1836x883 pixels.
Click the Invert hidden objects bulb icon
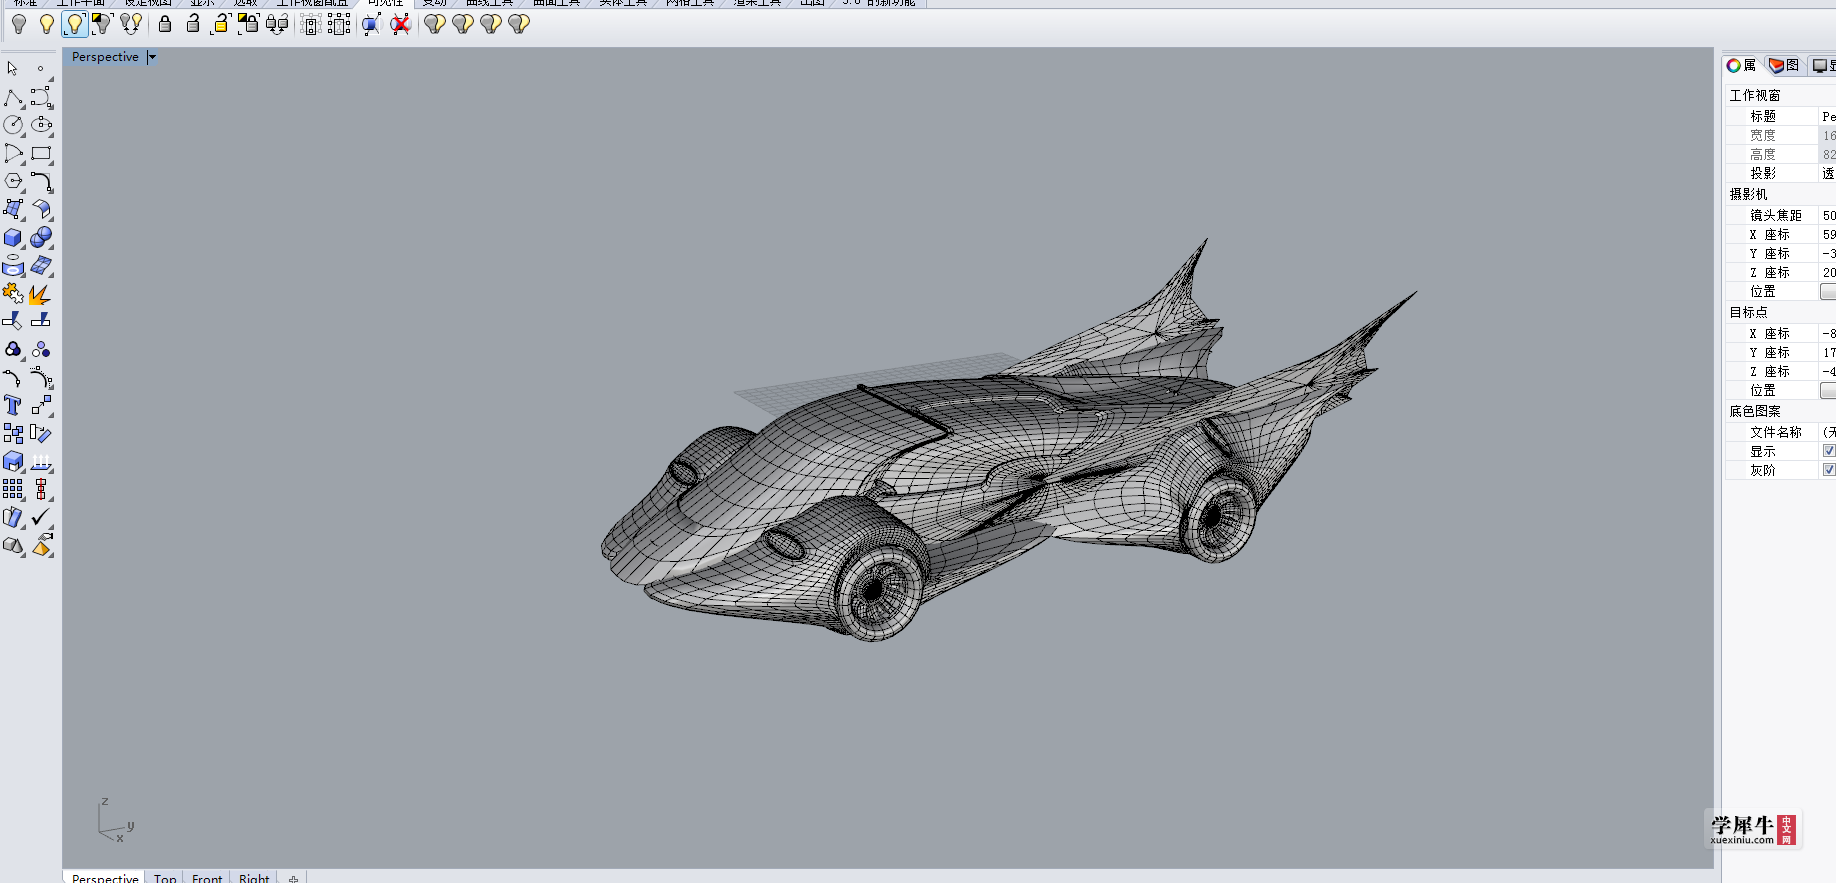tap(102, 24)
